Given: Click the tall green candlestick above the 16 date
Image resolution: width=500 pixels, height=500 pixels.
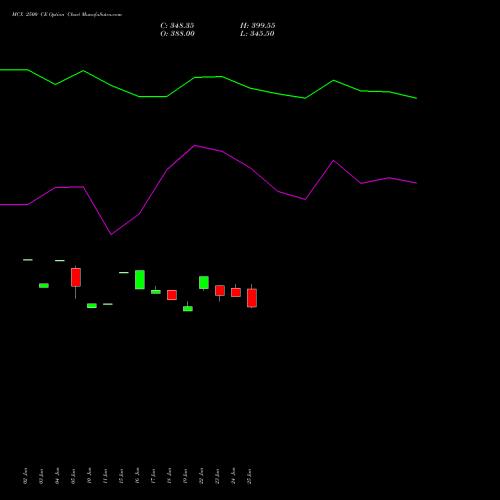Looking at the screenshot, I should coord(140,280).
